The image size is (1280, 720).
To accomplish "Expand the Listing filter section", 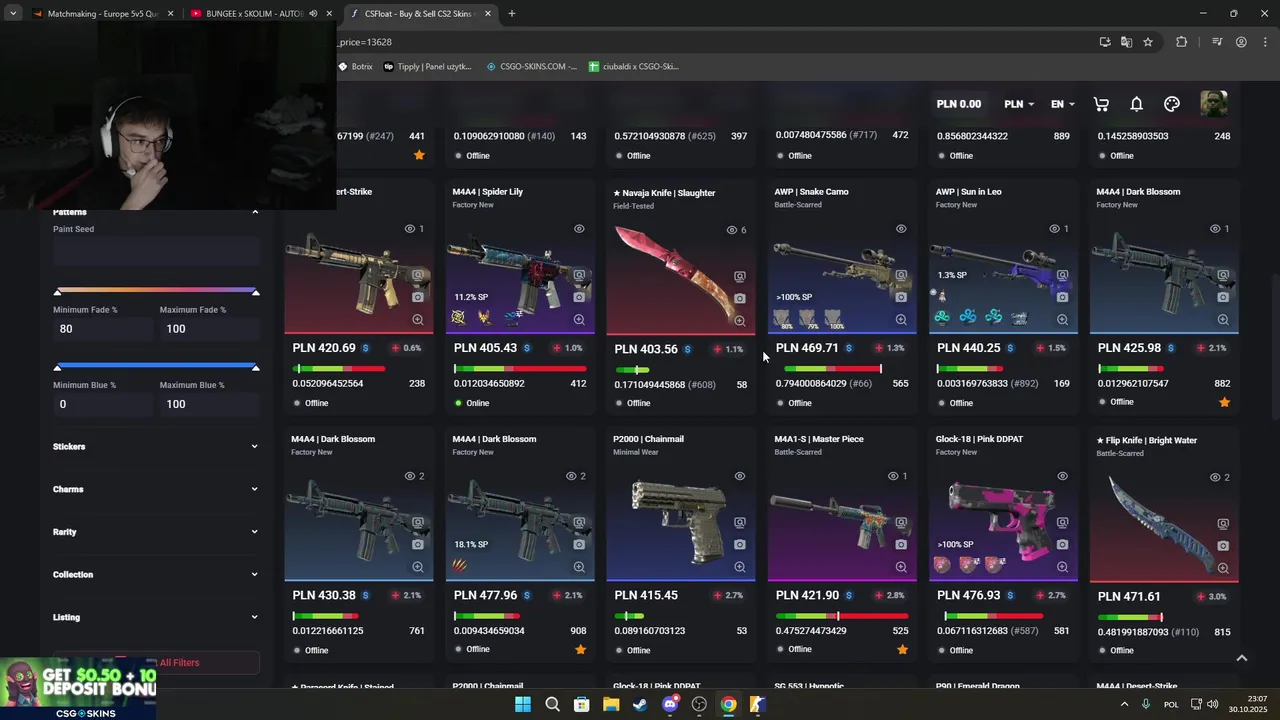I will tap(155, 617).
